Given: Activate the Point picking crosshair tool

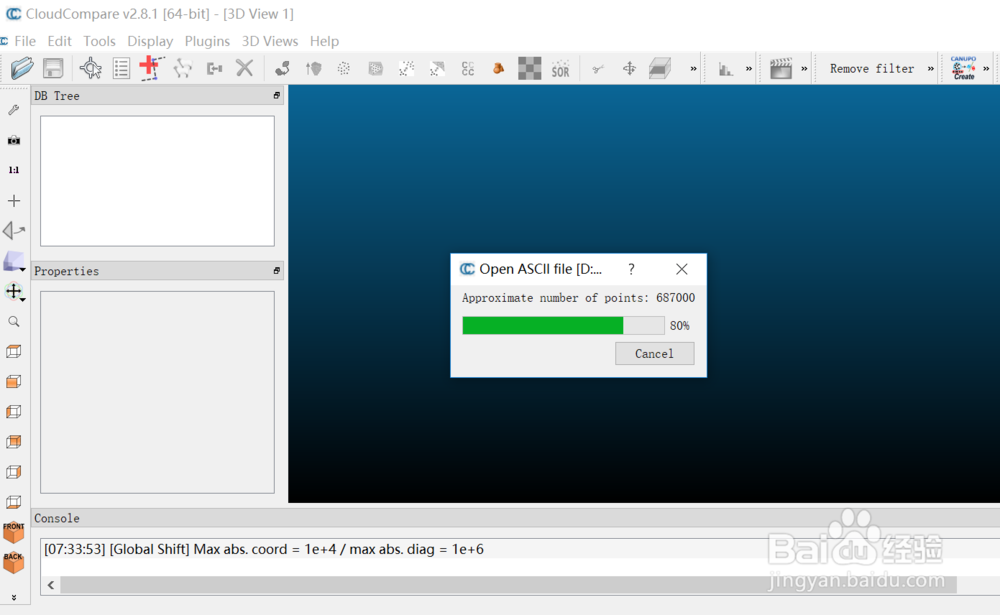Looking at the screenshot, I should pos(91,68).
